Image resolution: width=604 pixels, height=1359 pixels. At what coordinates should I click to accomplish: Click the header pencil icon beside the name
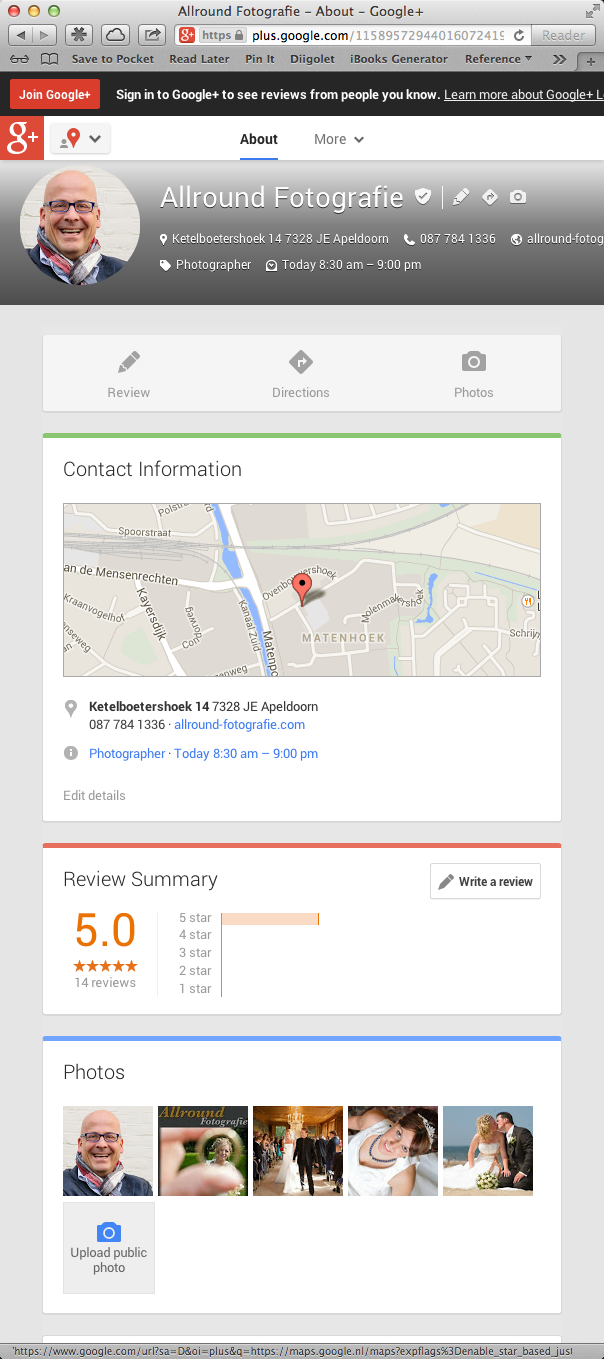[x=460, y=197]
